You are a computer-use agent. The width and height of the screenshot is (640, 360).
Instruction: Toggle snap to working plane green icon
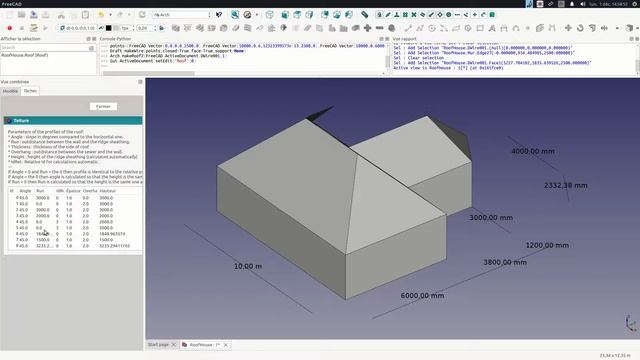click(492, 15)
